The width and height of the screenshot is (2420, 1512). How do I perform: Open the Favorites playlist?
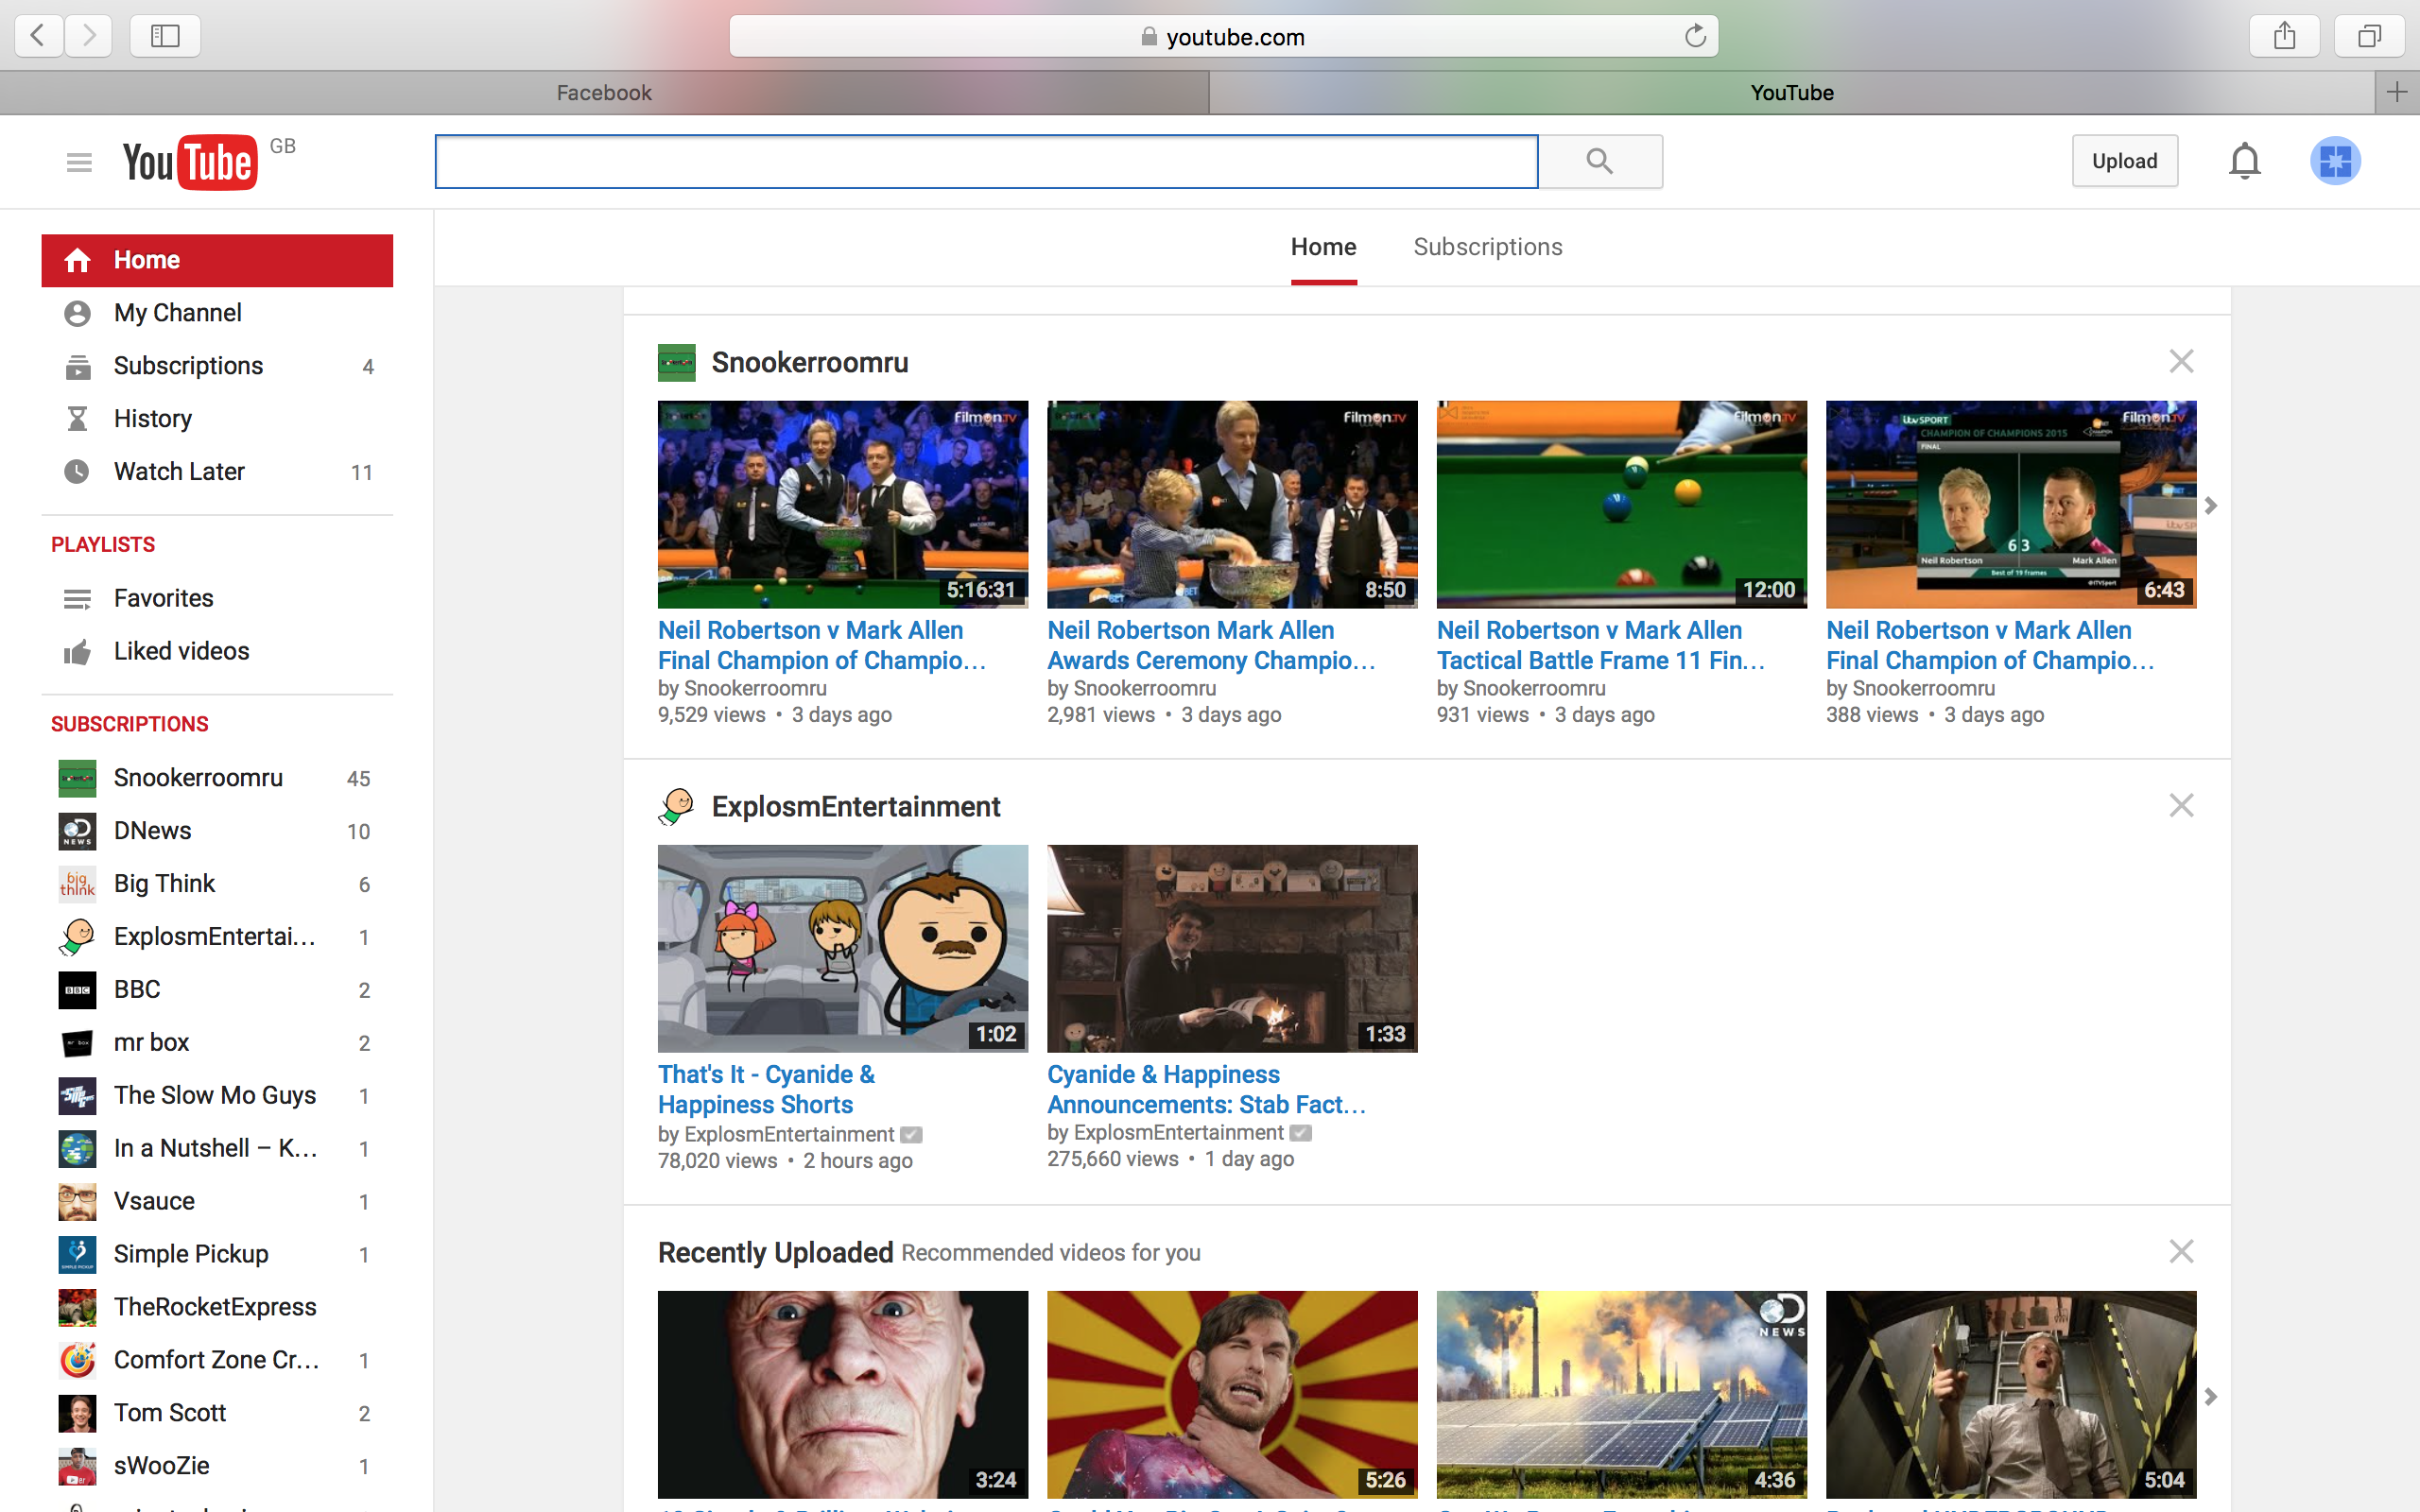(217, 598)
